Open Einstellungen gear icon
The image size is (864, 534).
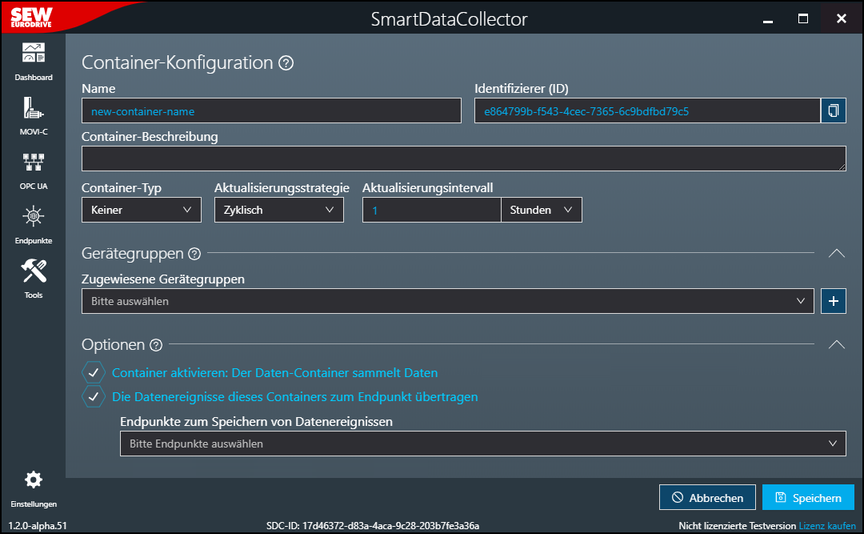coord(33,481)
